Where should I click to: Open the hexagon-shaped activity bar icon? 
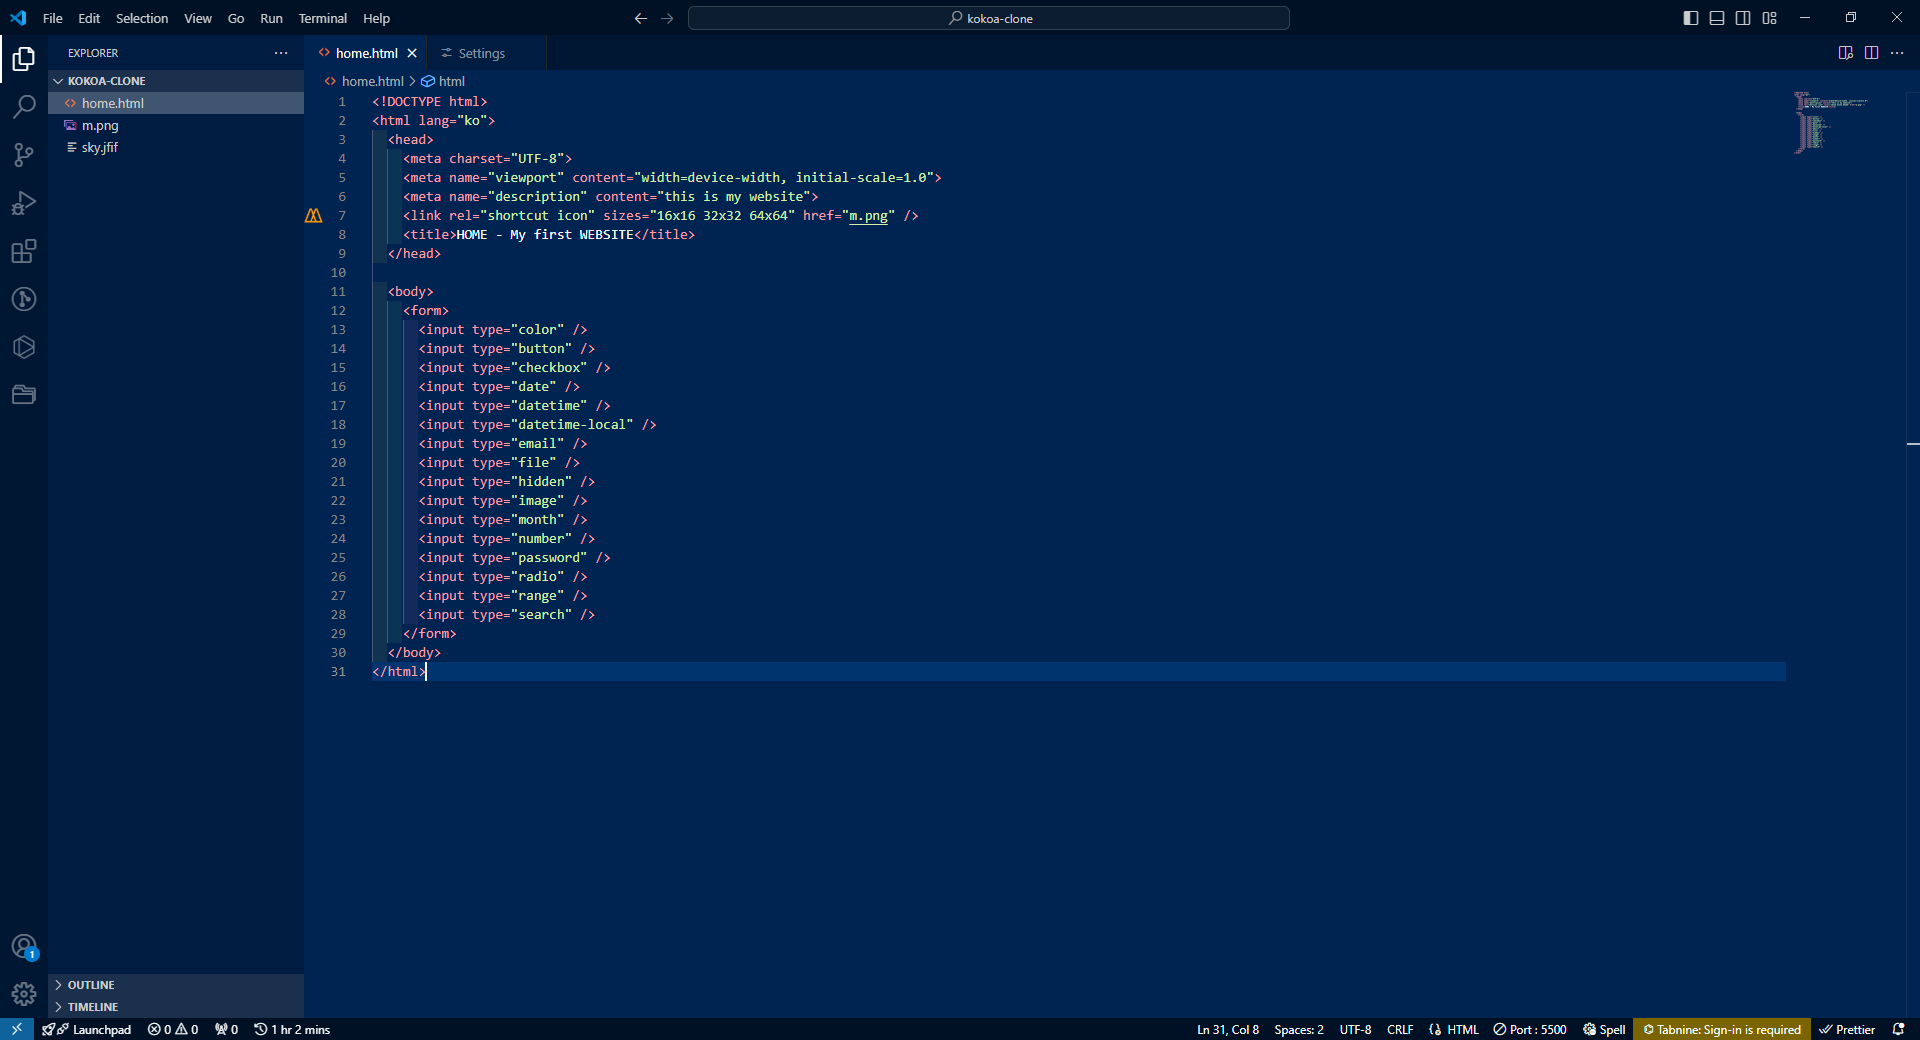(24, 347)
